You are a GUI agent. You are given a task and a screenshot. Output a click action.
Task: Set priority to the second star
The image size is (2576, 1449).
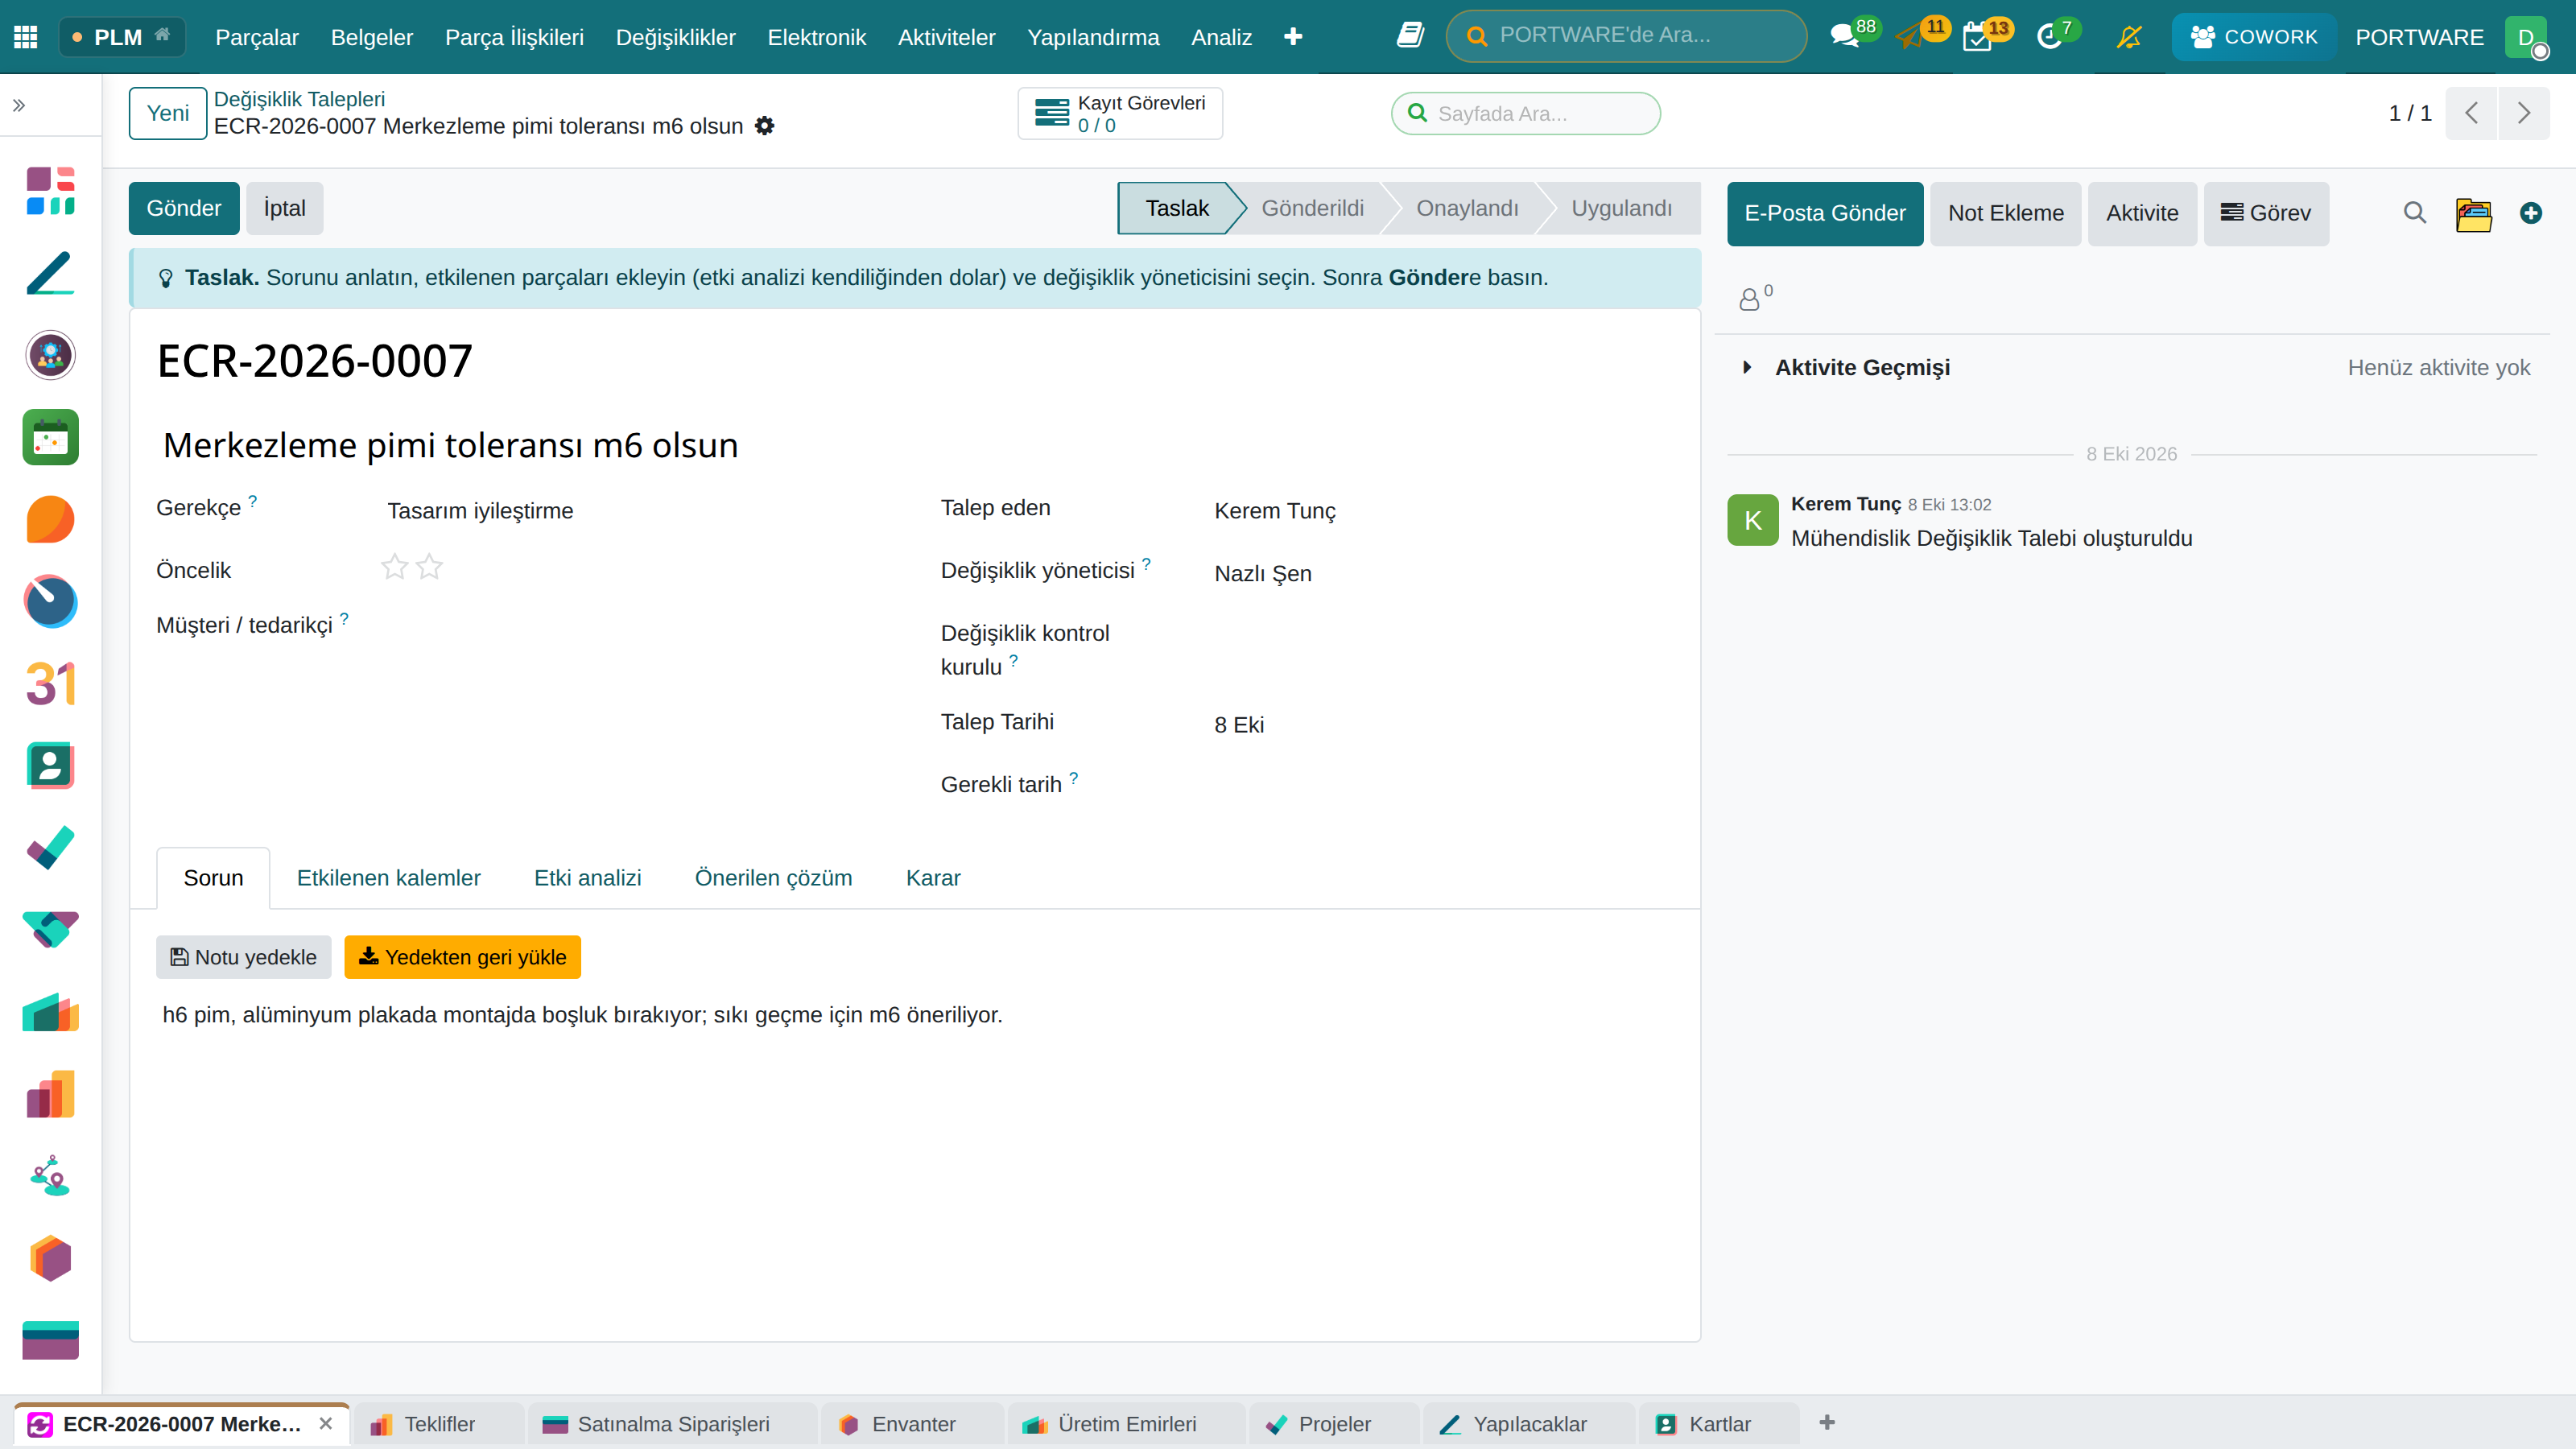click(x=429, y=568)
